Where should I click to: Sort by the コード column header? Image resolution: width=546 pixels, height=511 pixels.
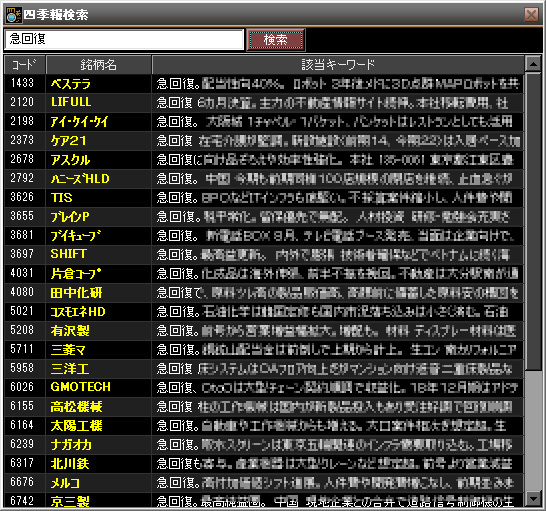coord(24,65)
